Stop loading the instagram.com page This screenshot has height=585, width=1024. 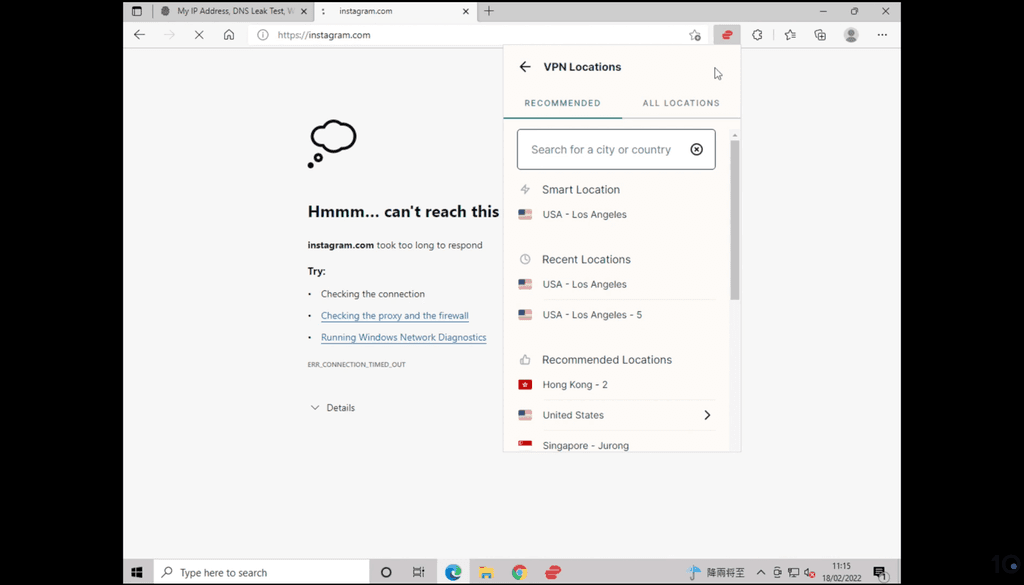(x=199, y=35)
